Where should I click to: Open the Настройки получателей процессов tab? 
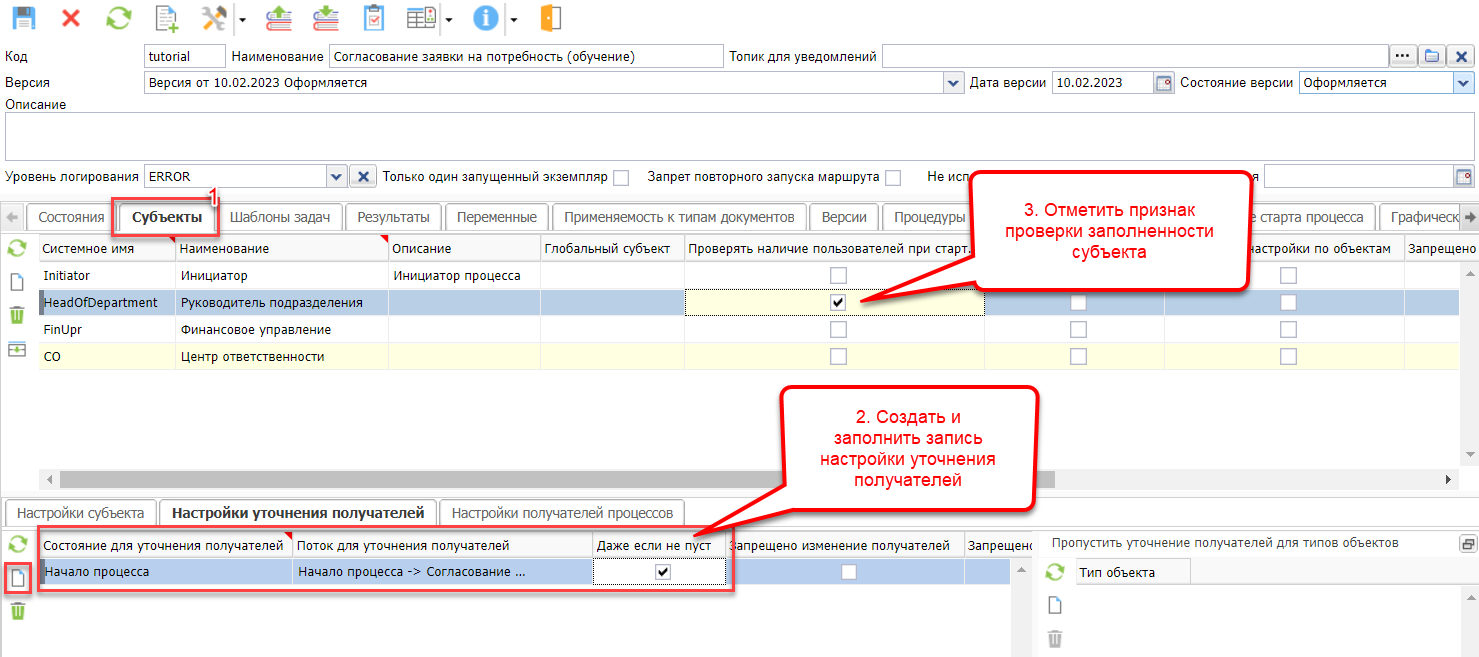coord(562,513)
